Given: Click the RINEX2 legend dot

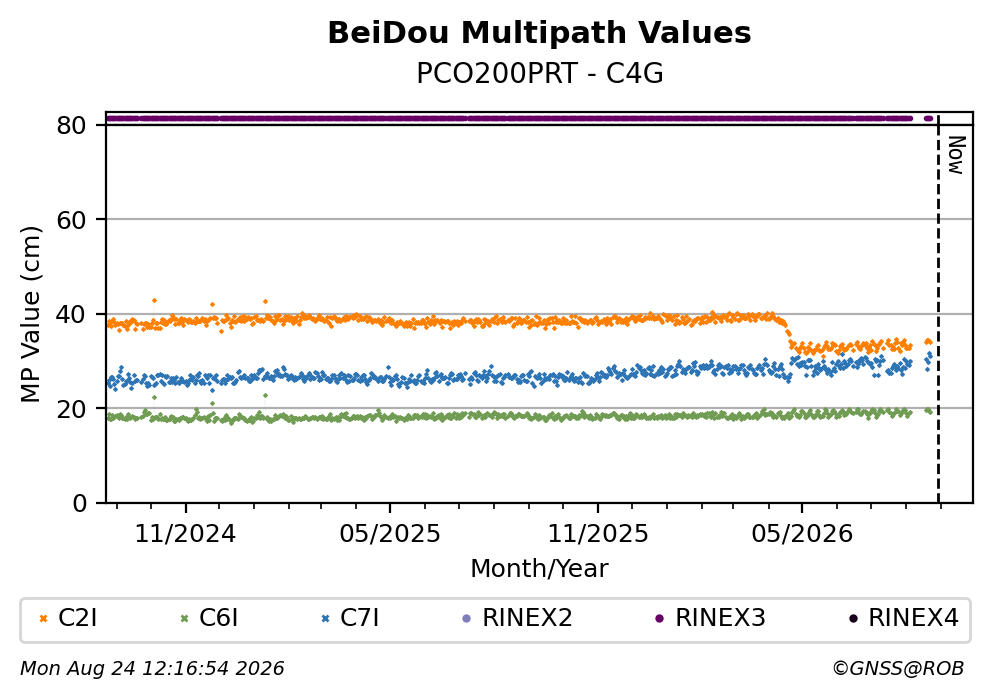Looking at the screenshot, I should [467, 619].
